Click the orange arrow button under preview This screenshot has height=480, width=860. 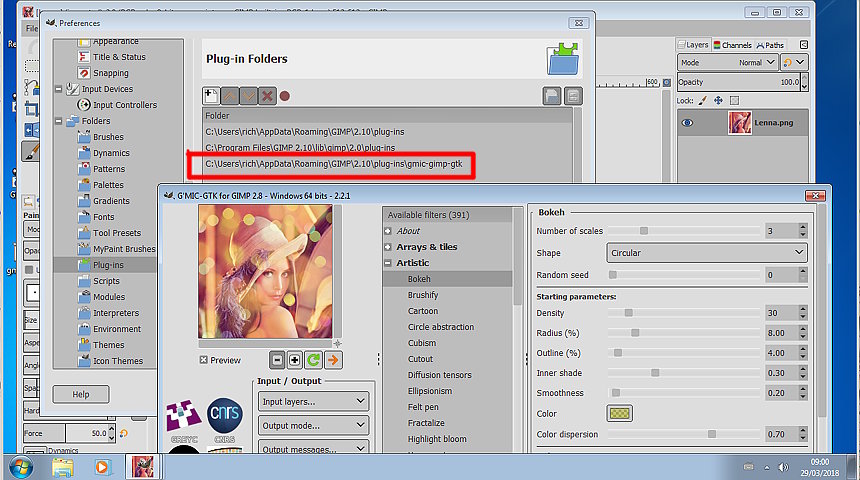pyautogui.click(x=333, y=360)
